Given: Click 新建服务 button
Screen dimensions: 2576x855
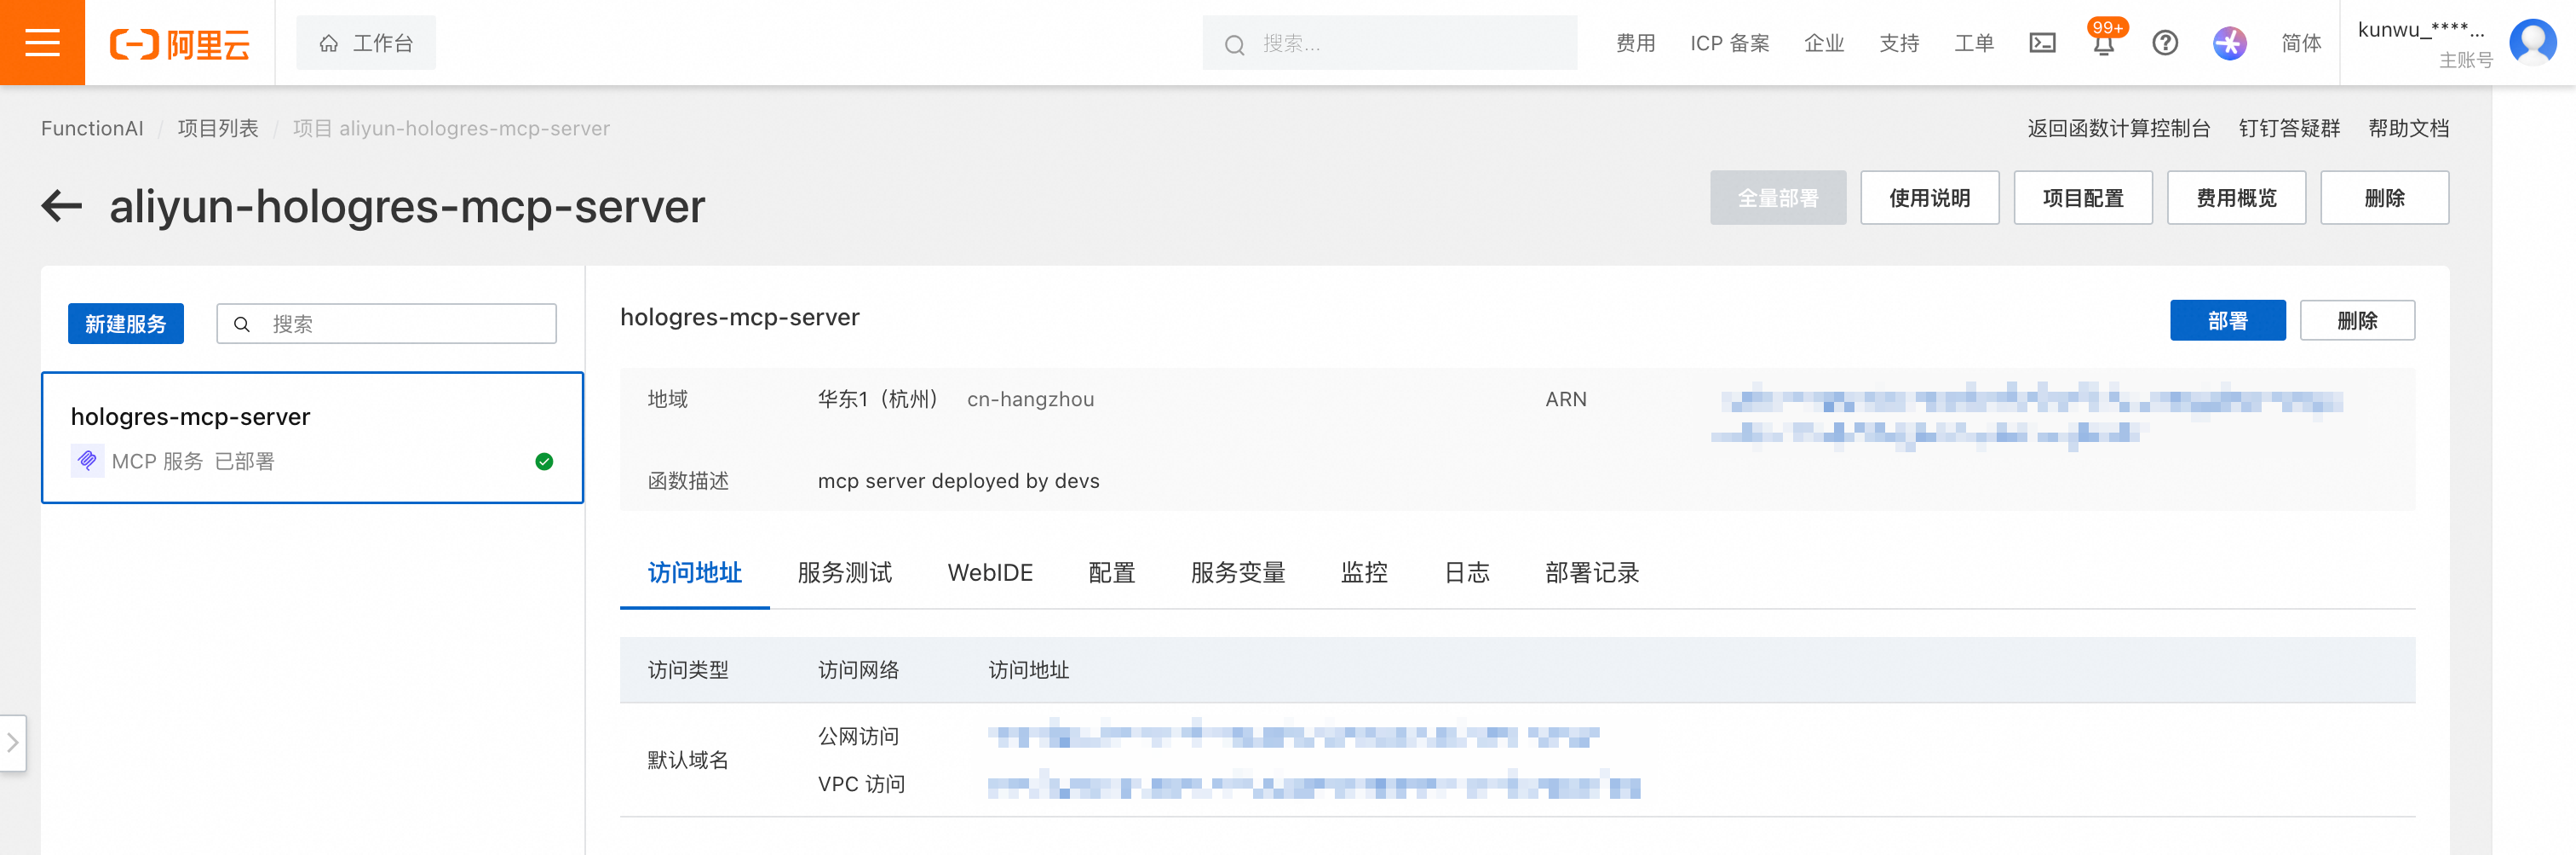Looking at the screenshot, I should pyautogui.click(x=126, y=324).
